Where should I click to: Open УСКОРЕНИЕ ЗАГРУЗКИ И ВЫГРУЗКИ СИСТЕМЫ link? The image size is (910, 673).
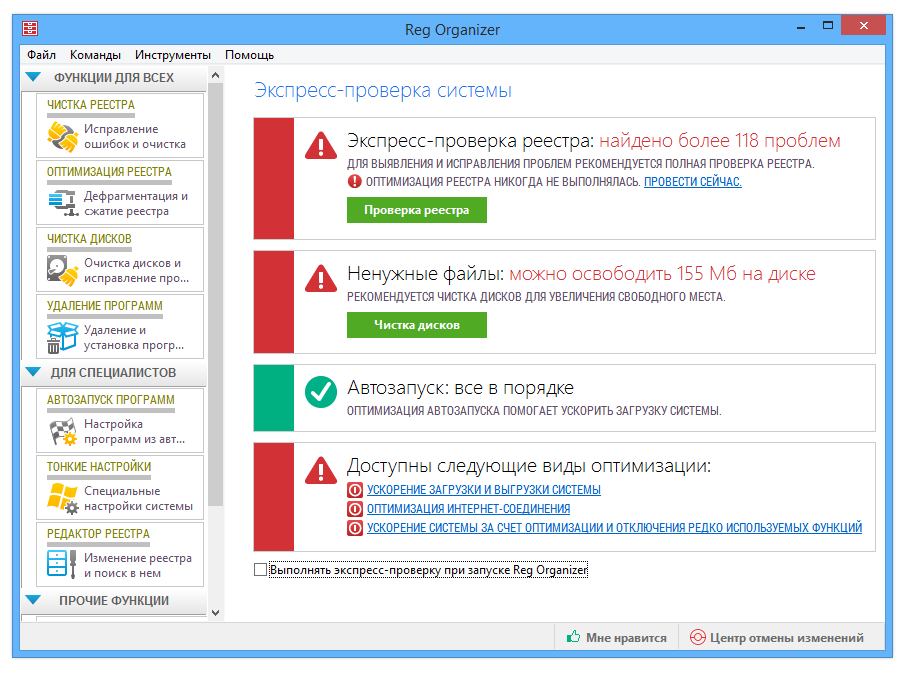[x=483, y=490]
